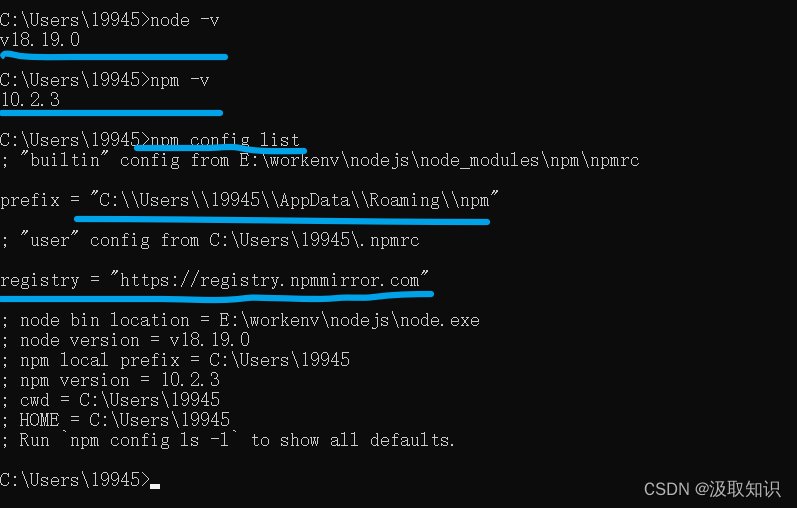Click the node -v command text
Screen dimensions: 797x508
coord(185,20)
